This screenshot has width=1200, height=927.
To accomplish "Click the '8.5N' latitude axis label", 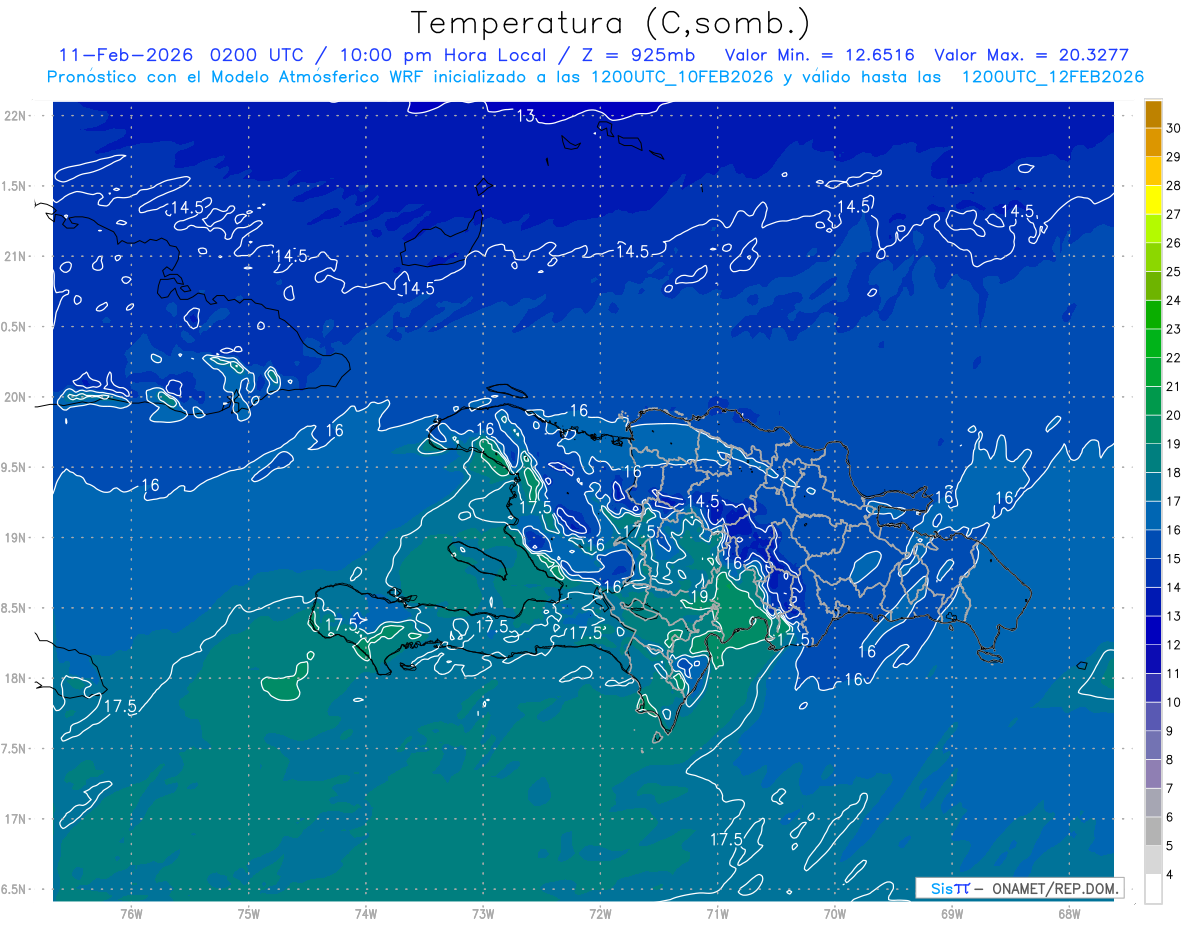I will (x=15, y=608).
